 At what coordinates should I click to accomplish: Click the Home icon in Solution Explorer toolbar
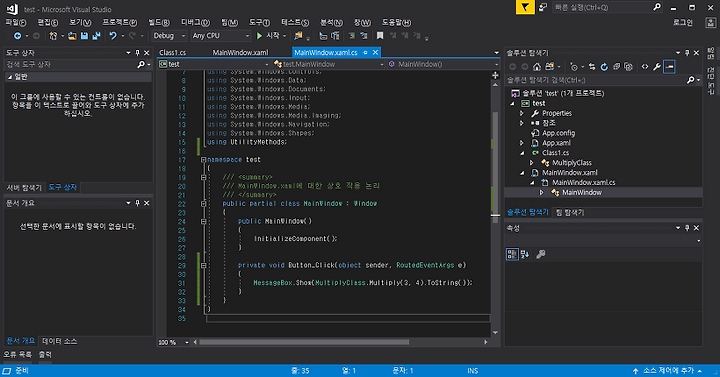point(537,67)
